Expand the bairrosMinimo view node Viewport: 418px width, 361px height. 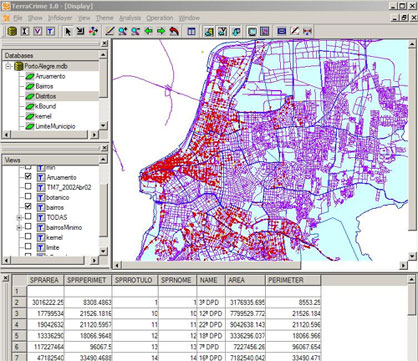click(x=19, y=228)
